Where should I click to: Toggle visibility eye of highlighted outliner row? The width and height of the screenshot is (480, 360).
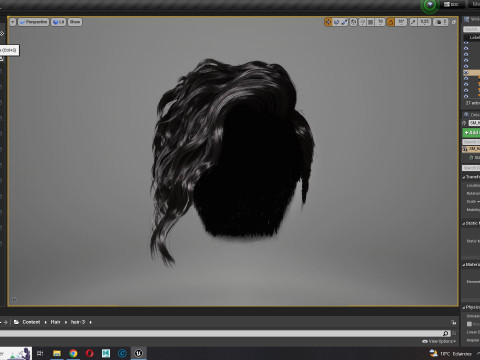pos(466,72)
